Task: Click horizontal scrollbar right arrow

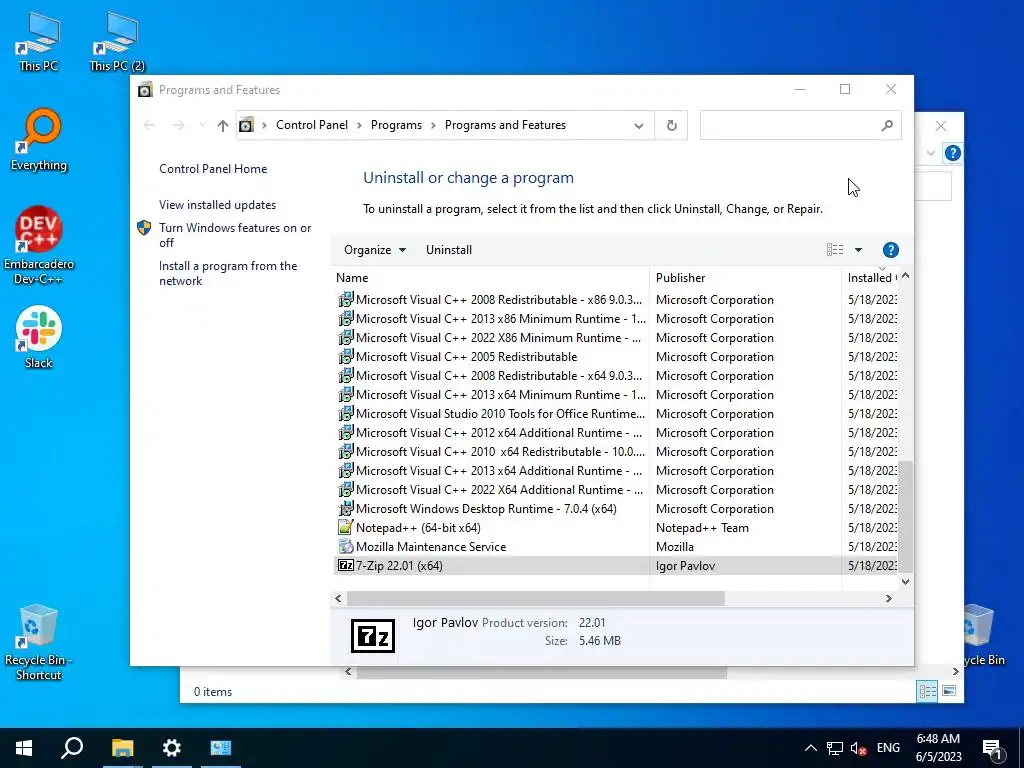Action: tap(888, 598)
